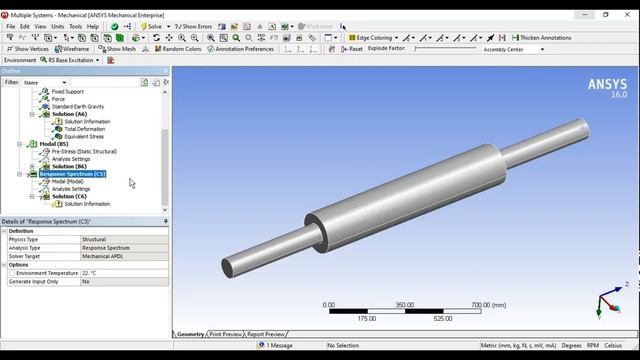Toggle Thicken Annotations
Screen dimensions: 640x360
click(541, 38)
